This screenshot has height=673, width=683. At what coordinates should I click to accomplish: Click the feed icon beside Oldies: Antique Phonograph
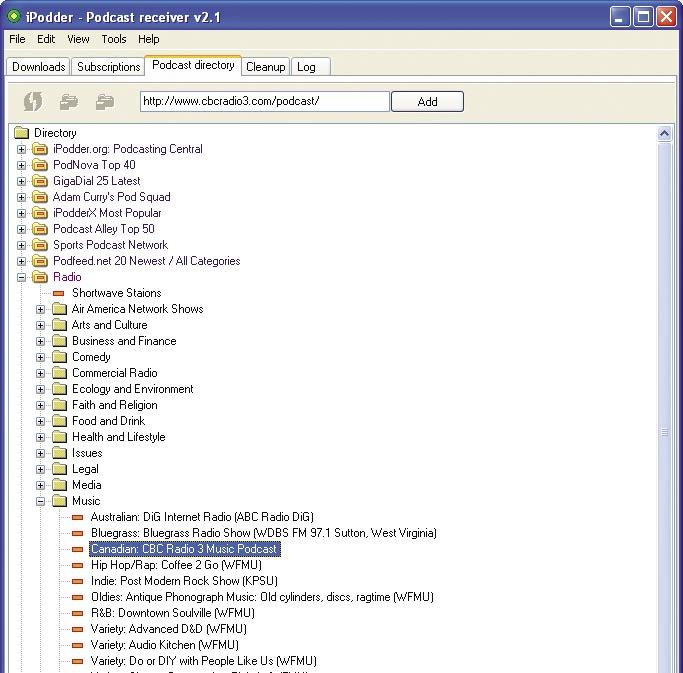pyautogui.click(x=78, y=598)
